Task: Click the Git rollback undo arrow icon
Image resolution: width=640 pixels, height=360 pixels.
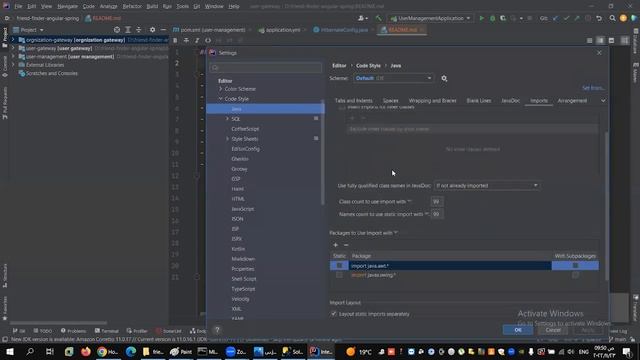Action: pyautogui.click(x=599, y=18)
